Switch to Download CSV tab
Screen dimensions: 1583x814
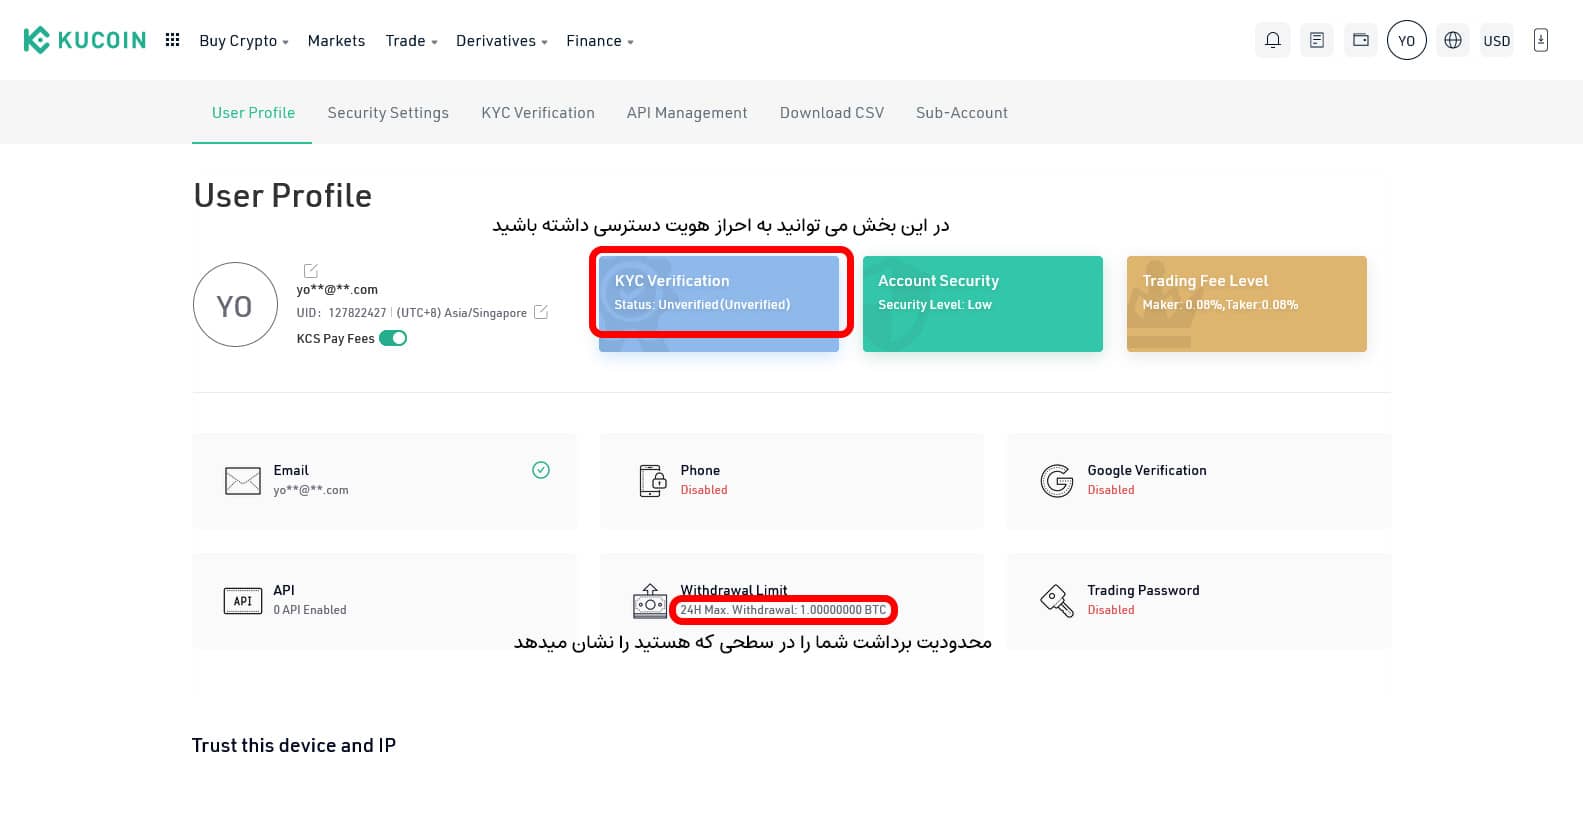[832, 113]
